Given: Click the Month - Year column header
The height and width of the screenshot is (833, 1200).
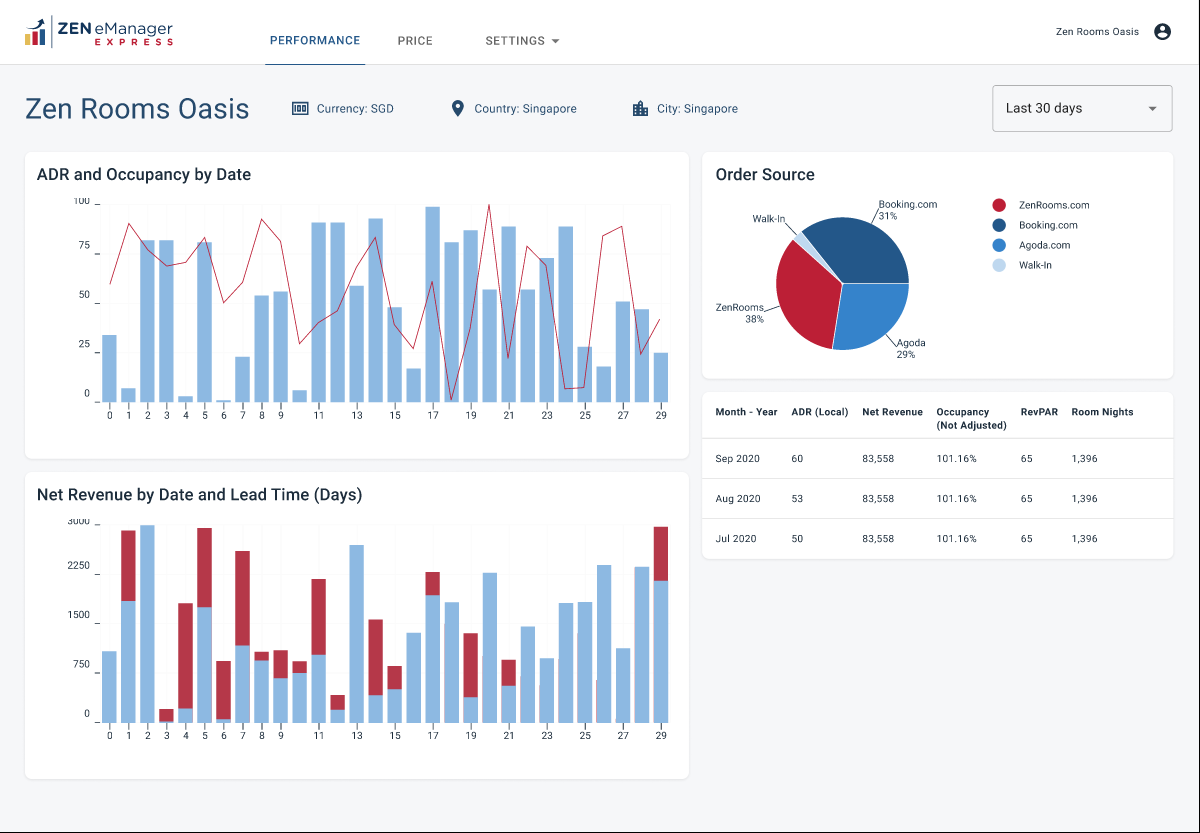Looking at the screenshot, I should tap(746, 412).
